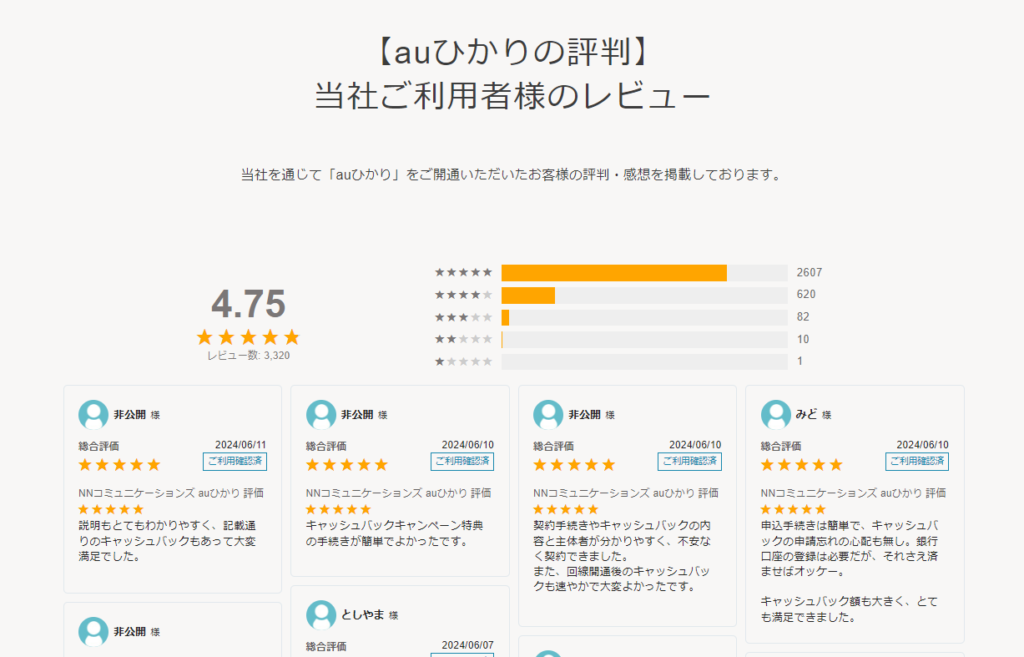Click avatar icon of reviewer としやま
Viewport: 1024px width, 657px height.
[x=321, y=615]
